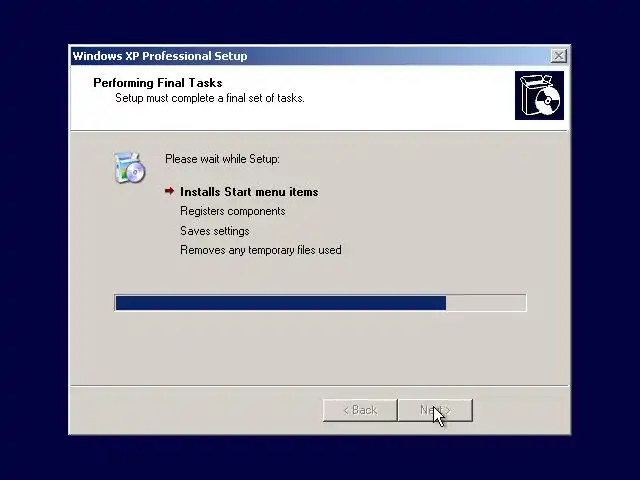Click the red arrow current-step indicator
Image resolution: width=640 pixels, height=480 pixels.
point(169,191)
